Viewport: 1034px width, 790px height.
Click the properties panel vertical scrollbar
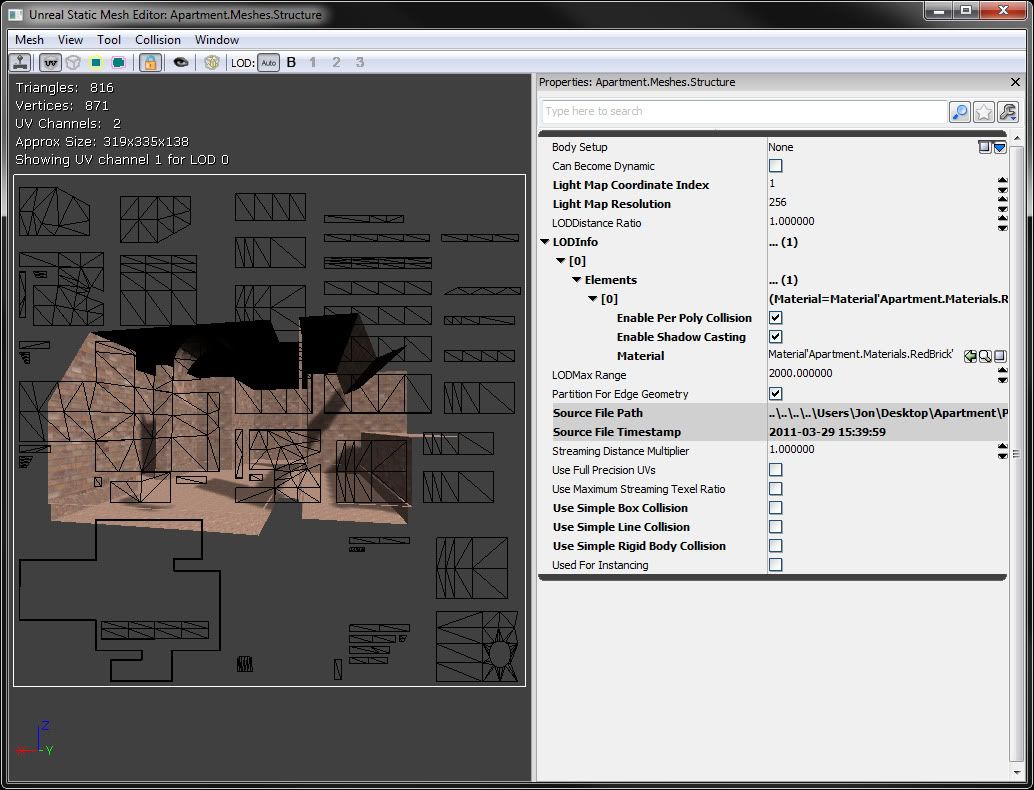(x=1016, y=455)
